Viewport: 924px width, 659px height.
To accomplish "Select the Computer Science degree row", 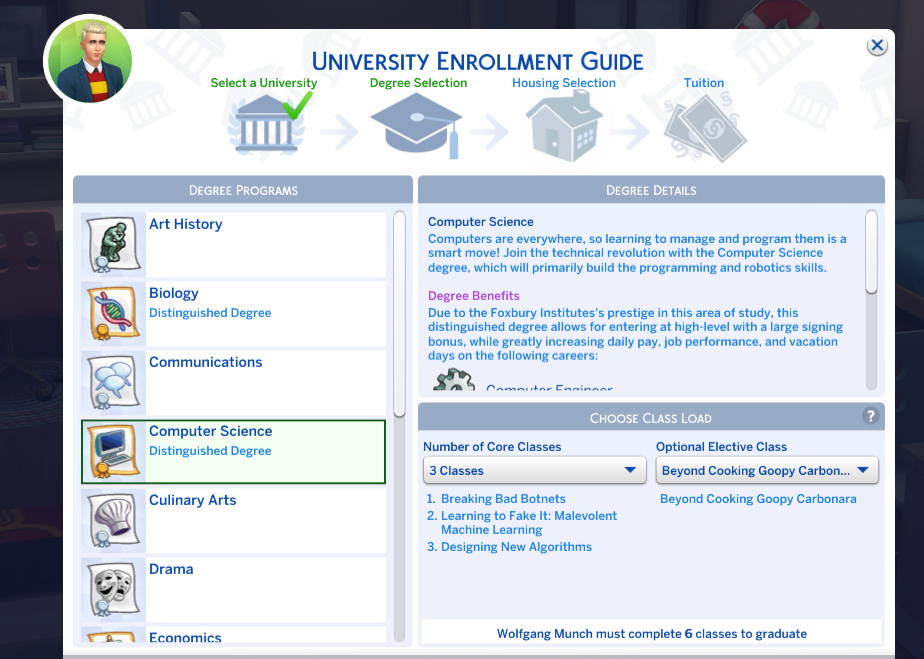I will click(233, 452).
